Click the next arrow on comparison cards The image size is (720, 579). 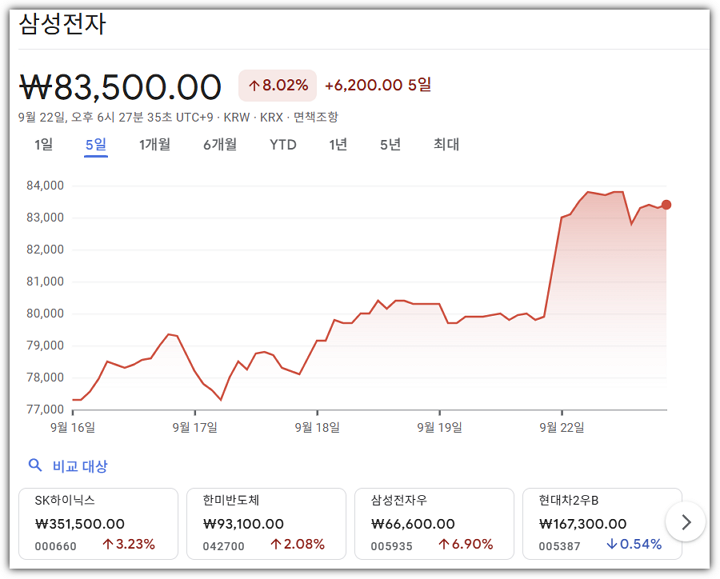coord(686,522)
